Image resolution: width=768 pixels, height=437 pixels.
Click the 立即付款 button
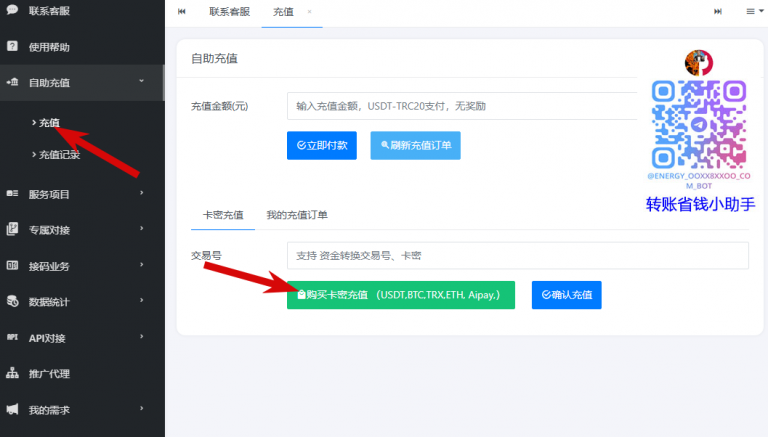[x=322, y=145]
